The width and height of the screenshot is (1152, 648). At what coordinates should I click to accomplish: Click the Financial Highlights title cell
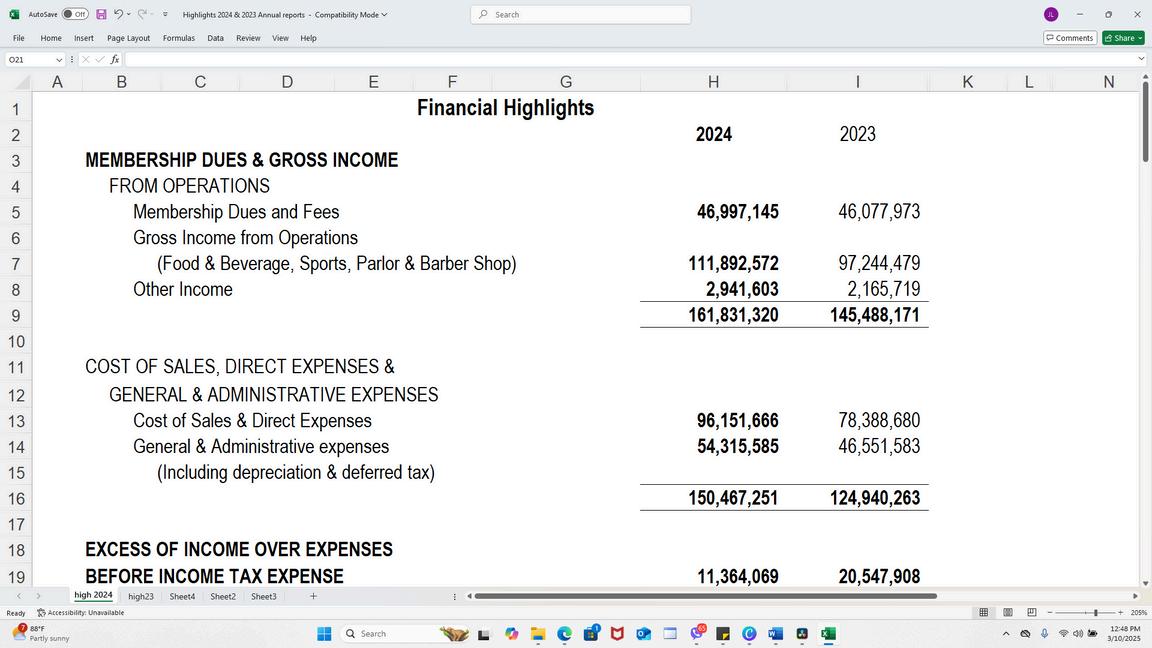505,108
